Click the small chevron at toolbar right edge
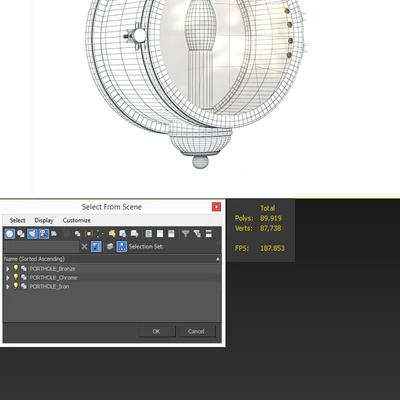 (x=218, y=243)
